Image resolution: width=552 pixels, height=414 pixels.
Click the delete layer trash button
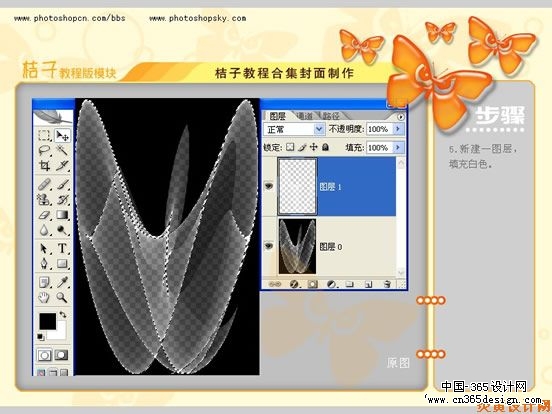pyautogui.click(x=387, y=284)
